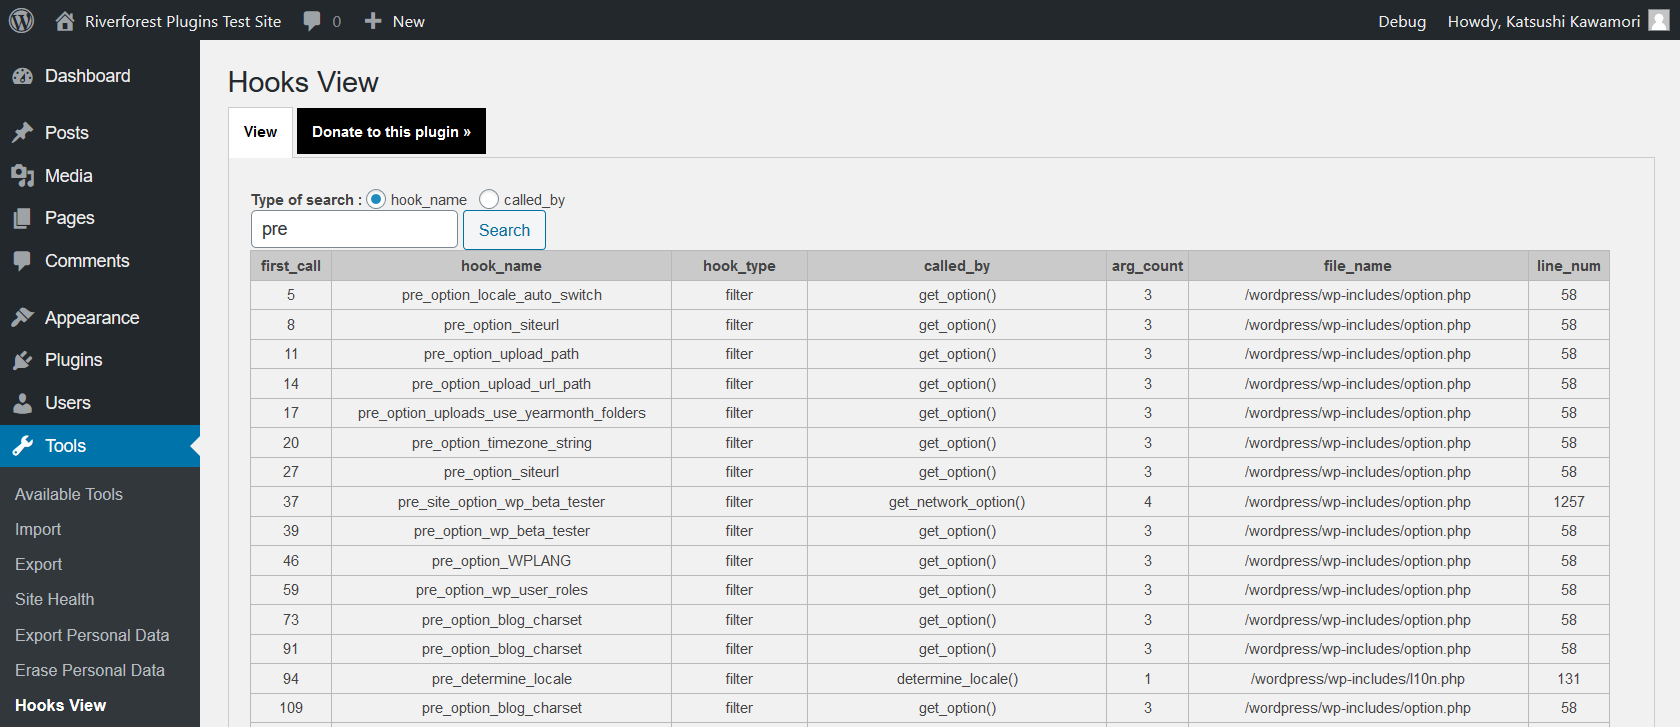Click pre_option_wp_user_roles cell
This screenshot has height=727, width=1680.
pyautogui.click(x=501, y=590)
